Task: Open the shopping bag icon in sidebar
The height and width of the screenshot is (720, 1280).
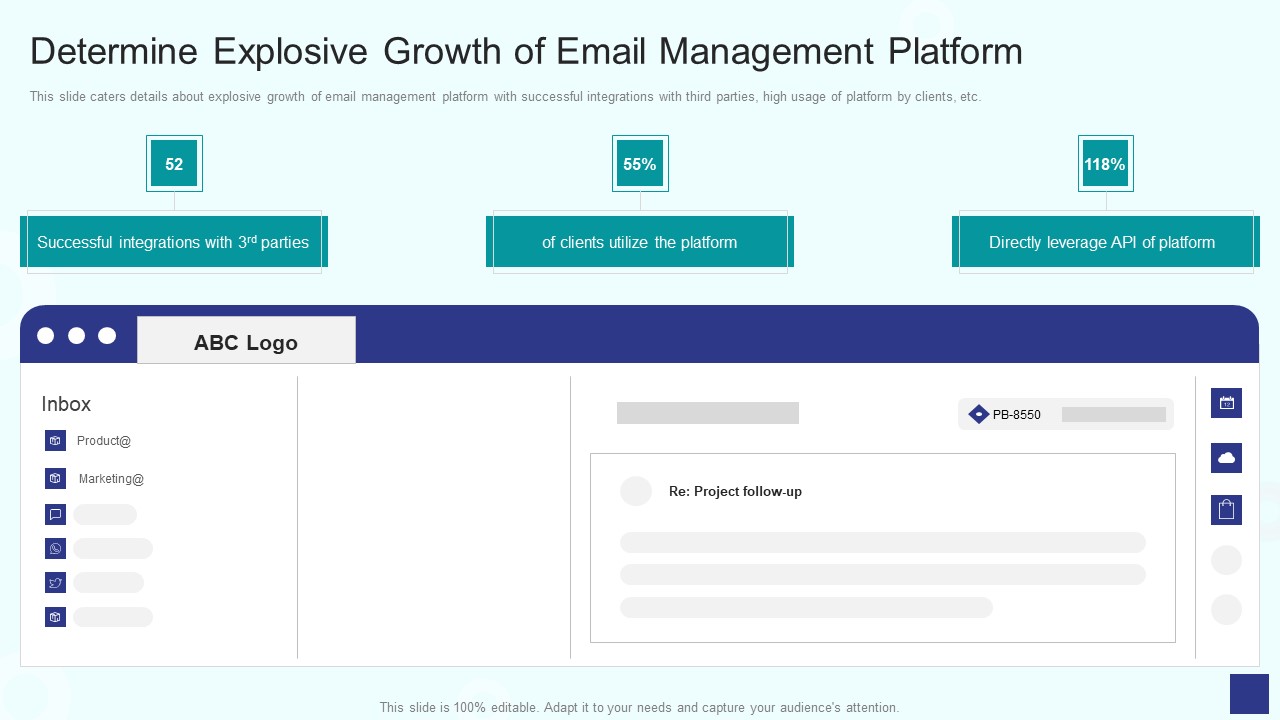Action: pos(1226,510)
